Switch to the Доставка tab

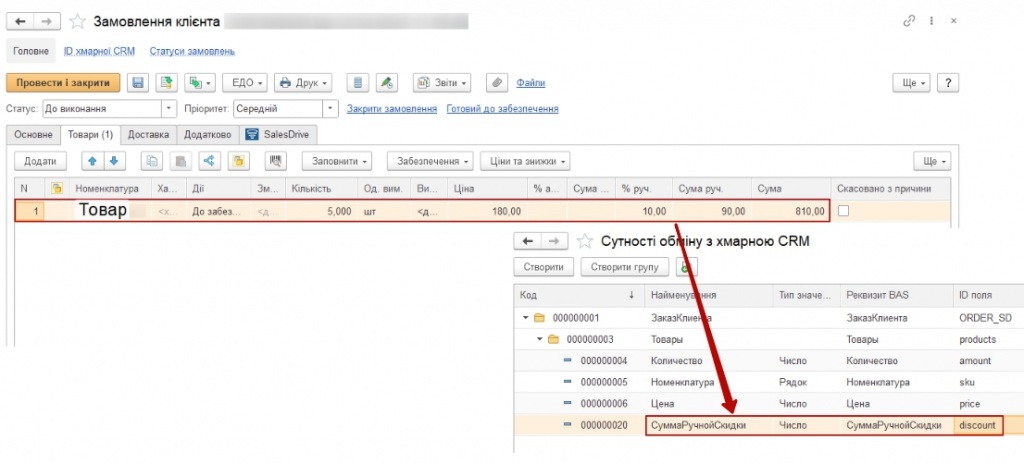(148, 134)
